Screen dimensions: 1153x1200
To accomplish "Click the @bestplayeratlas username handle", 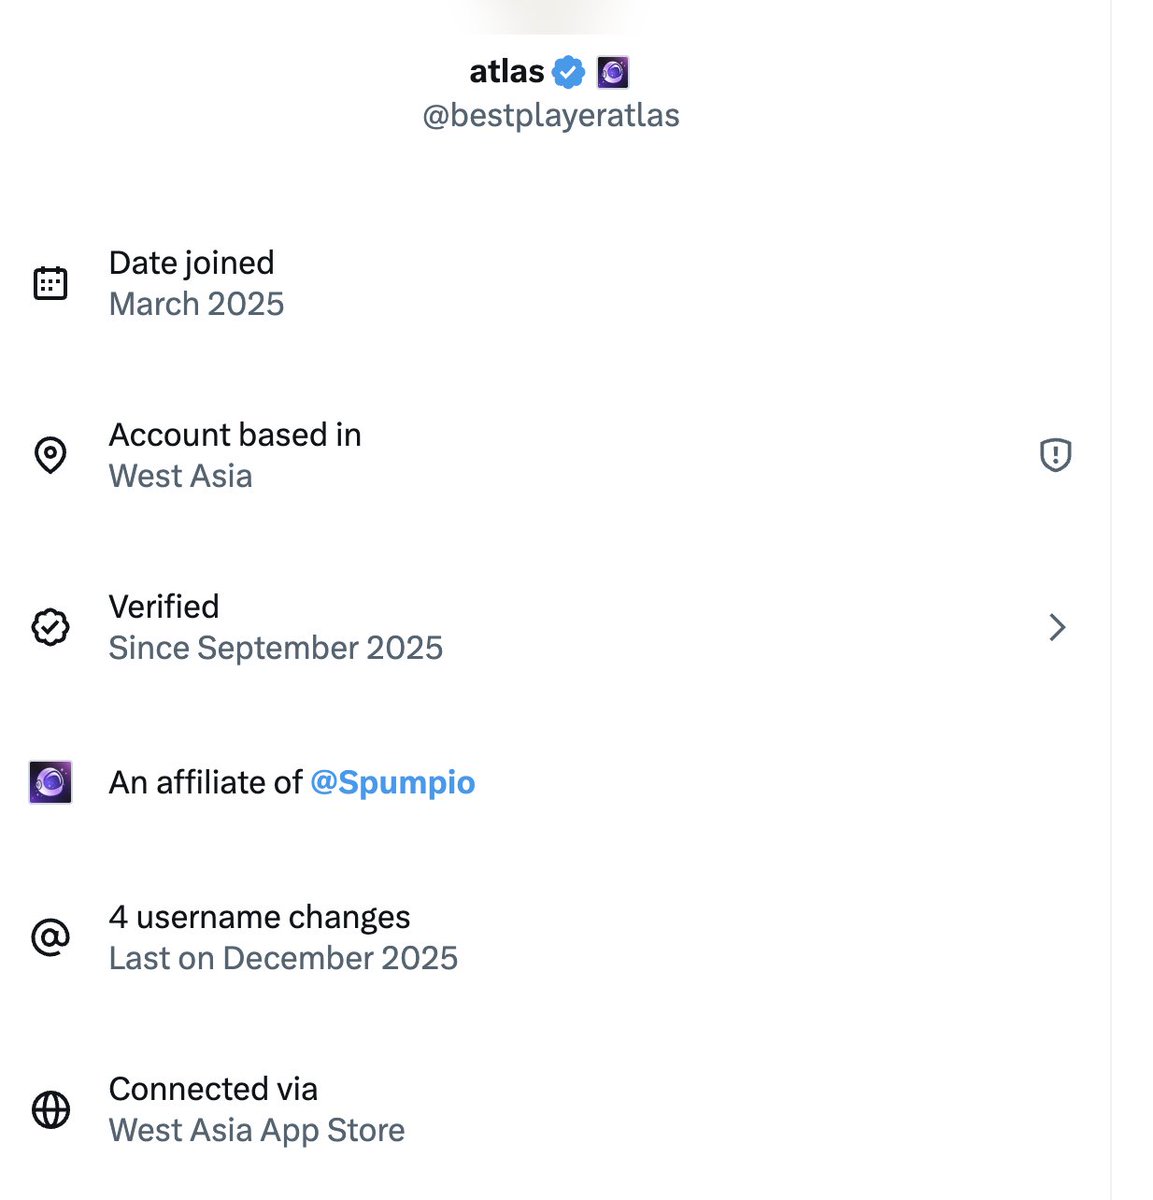I will (x=551, y=116).
